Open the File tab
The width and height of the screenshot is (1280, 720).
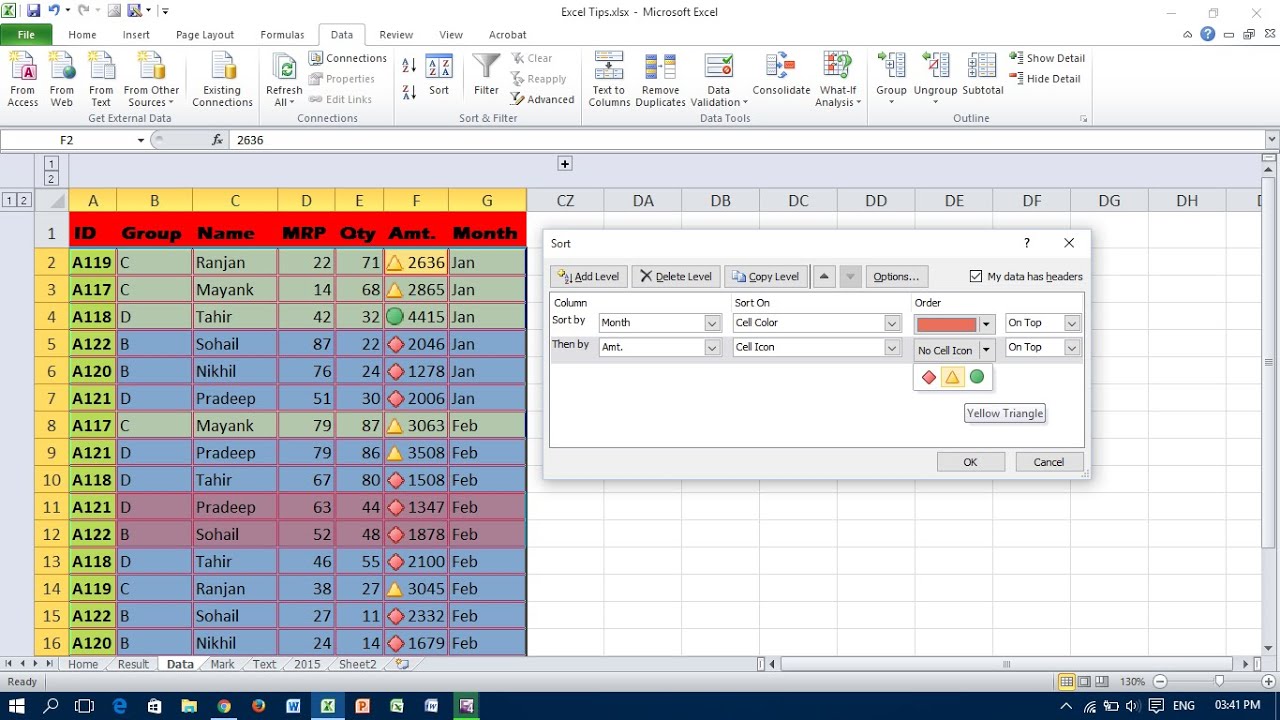26,34
